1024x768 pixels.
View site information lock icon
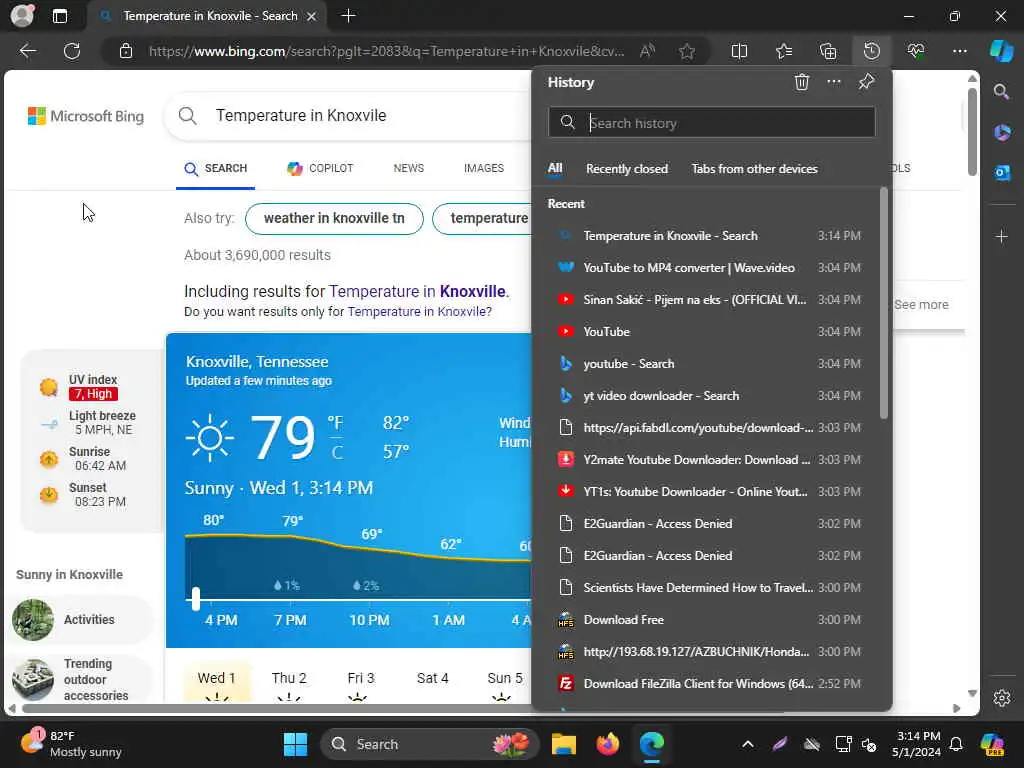coord(126,51)
